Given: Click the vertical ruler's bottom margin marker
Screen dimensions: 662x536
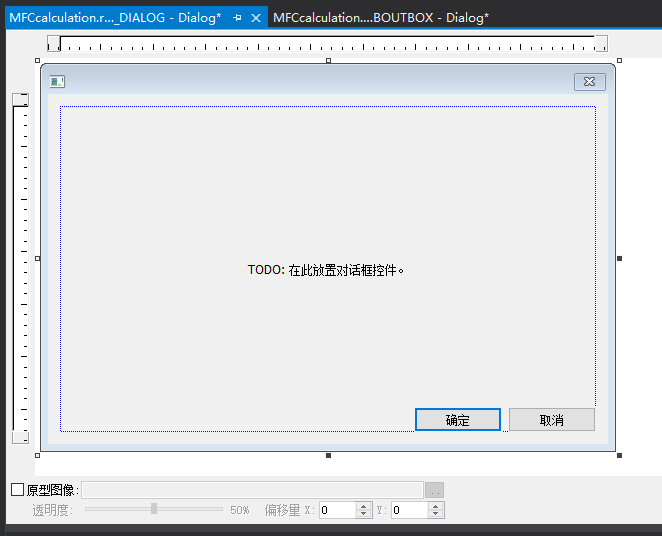Looking at the screenshot, I should (20, 437).
